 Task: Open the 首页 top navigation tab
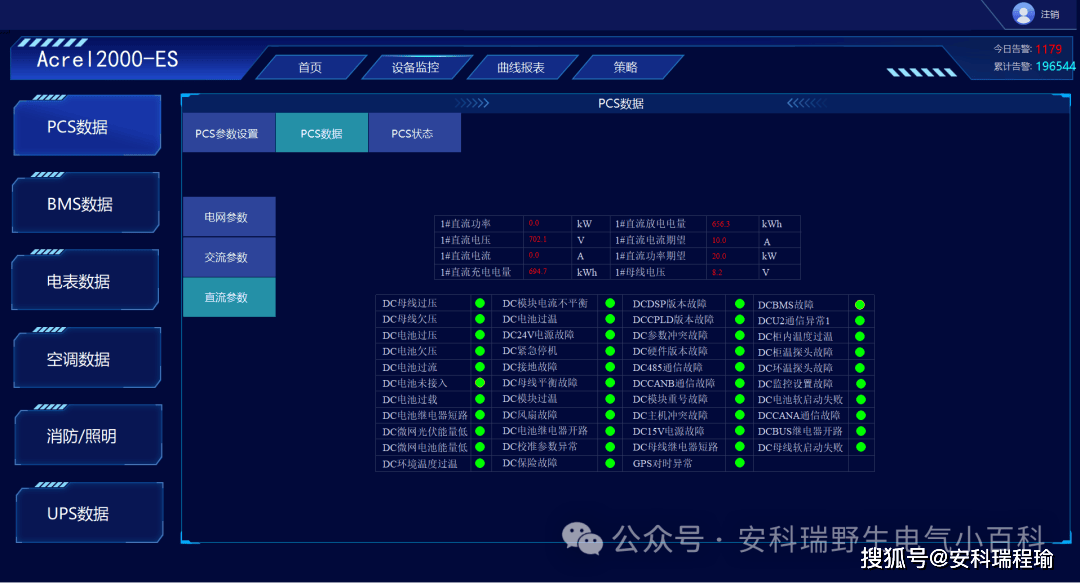click(x=310, y=68)
